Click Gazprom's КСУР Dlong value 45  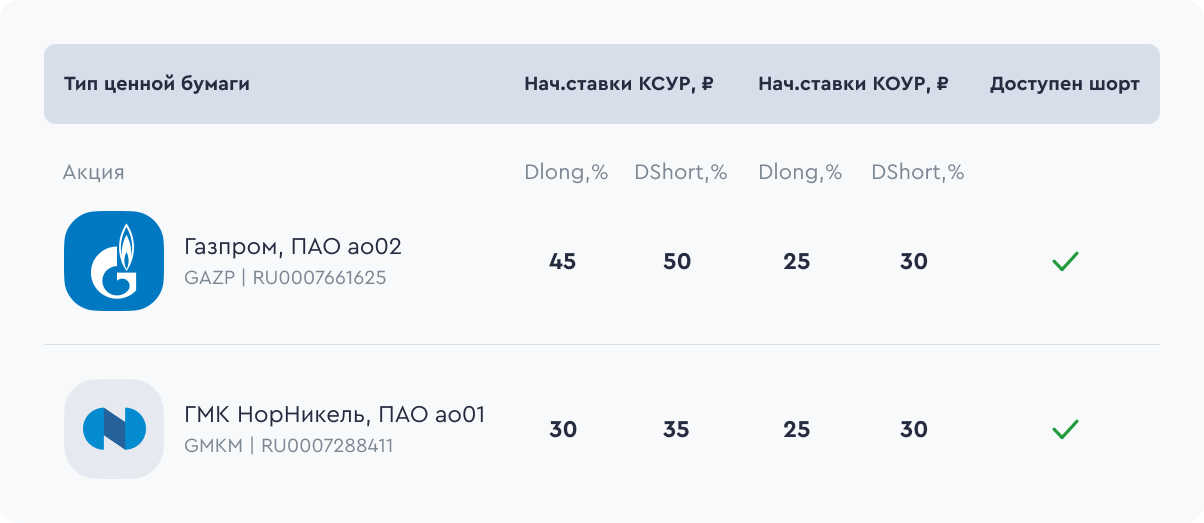pyautogui.click(x=563, y=262)
